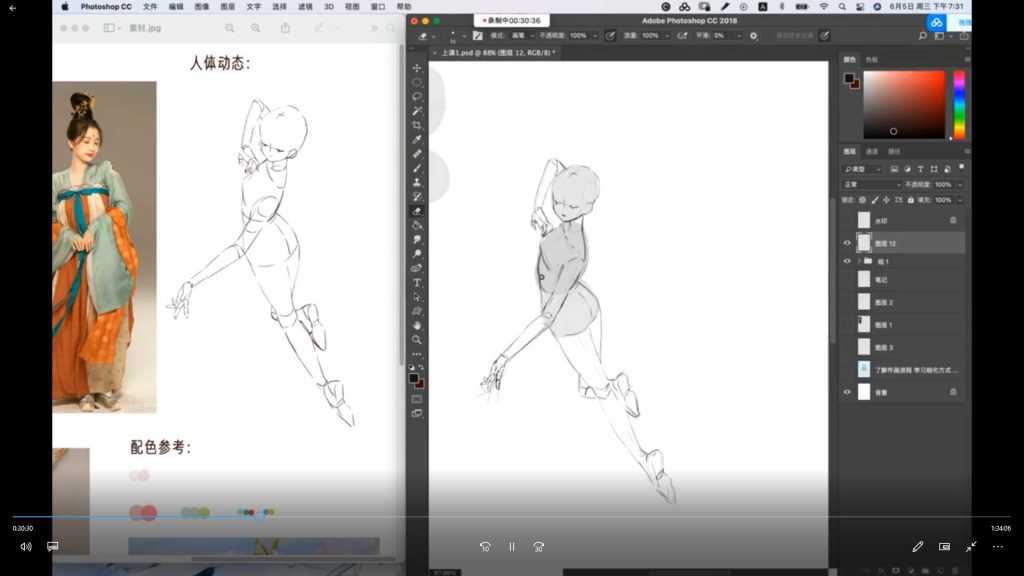Image resolution: width=1024 pixels, height=576 pixels.
Task: Select the Brush tool
Action: click(417, 168)
